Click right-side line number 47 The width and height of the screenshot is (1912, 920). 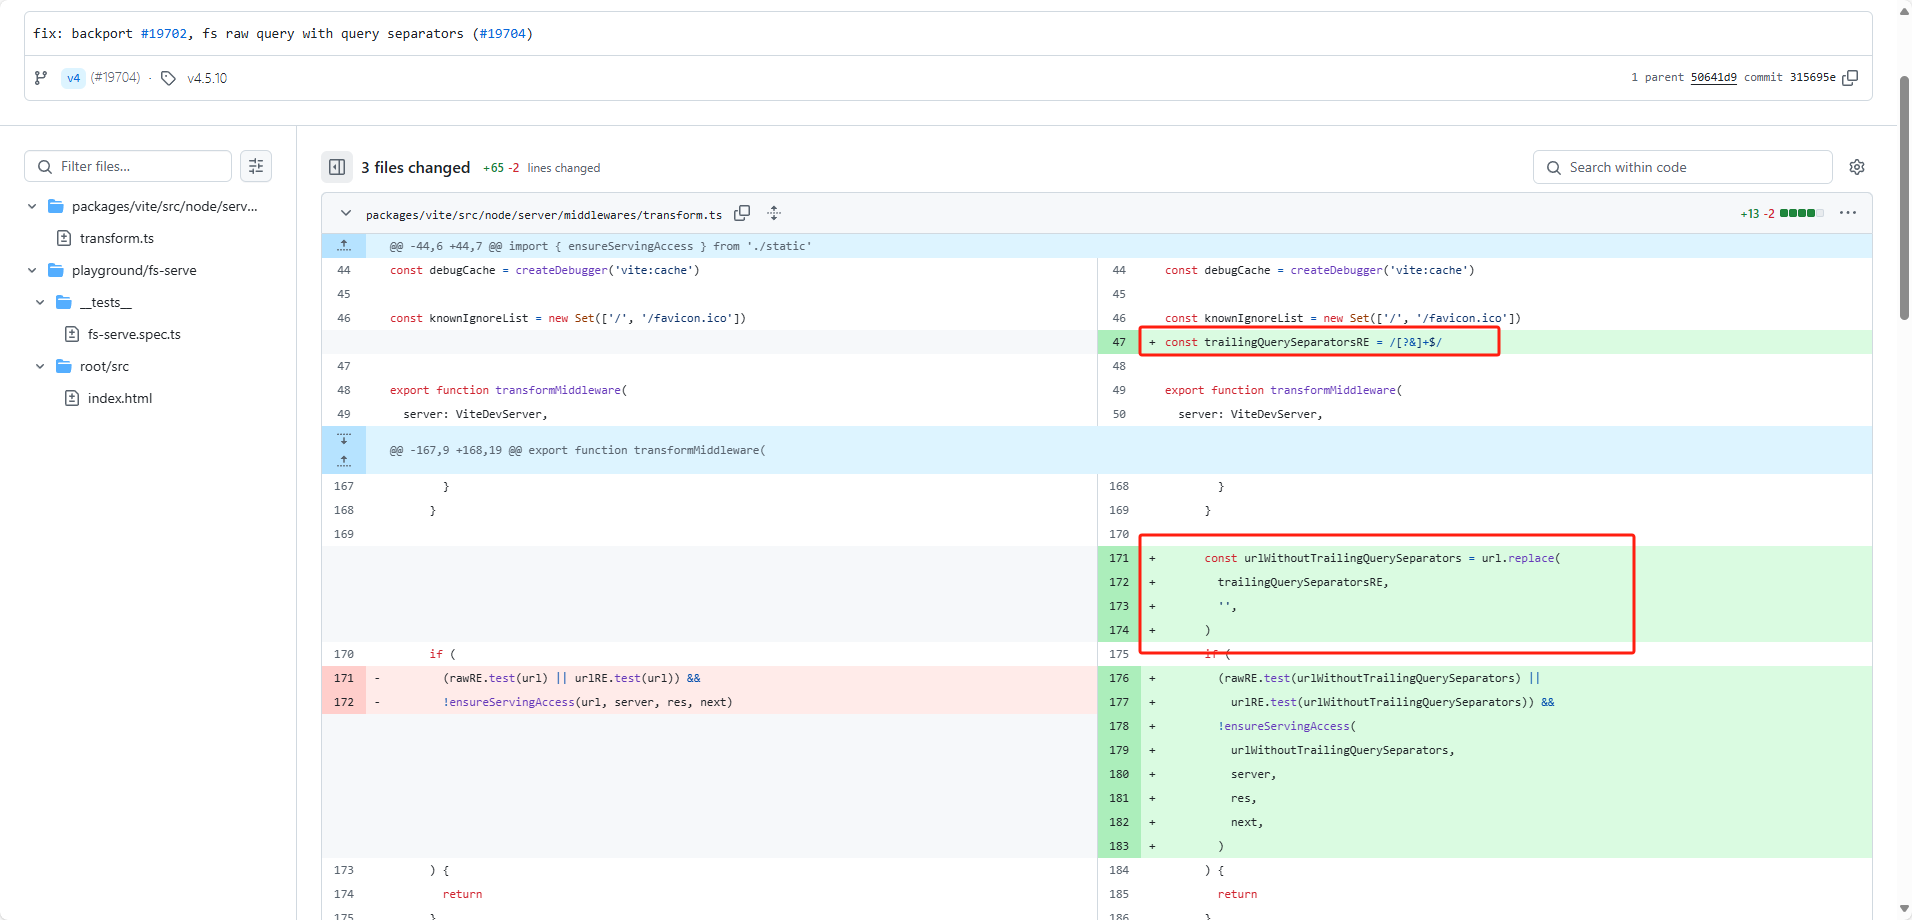point(1119,342)
